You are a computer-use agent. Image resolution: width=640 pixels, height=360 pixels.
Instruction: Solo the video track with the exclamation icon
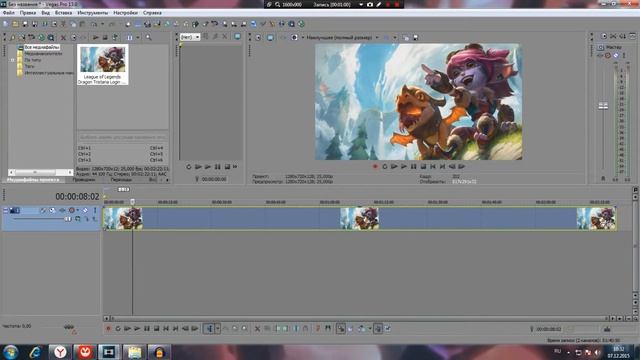(x=95, y=210)
